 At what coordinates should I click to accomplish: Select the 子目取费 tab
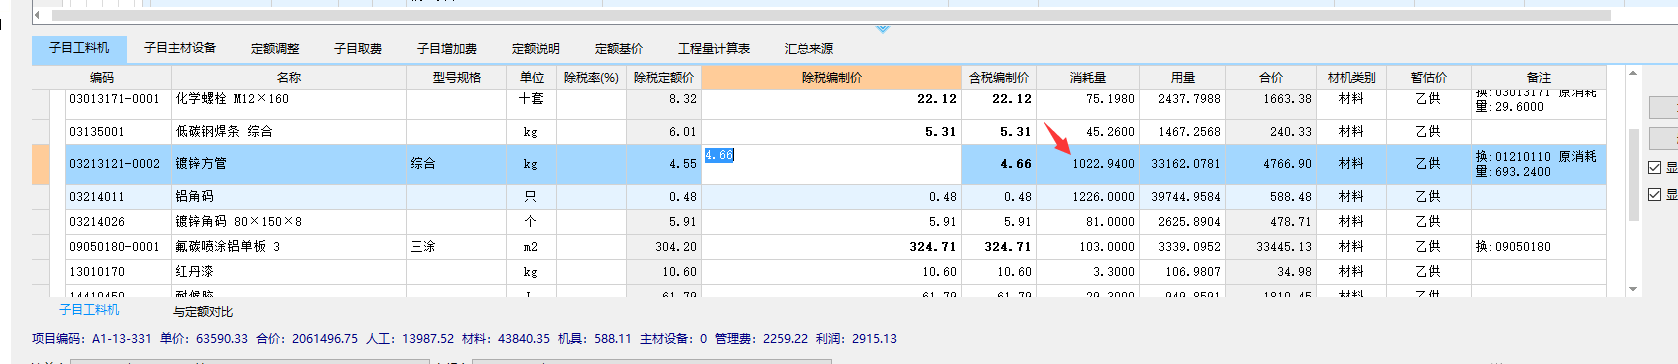358,48
